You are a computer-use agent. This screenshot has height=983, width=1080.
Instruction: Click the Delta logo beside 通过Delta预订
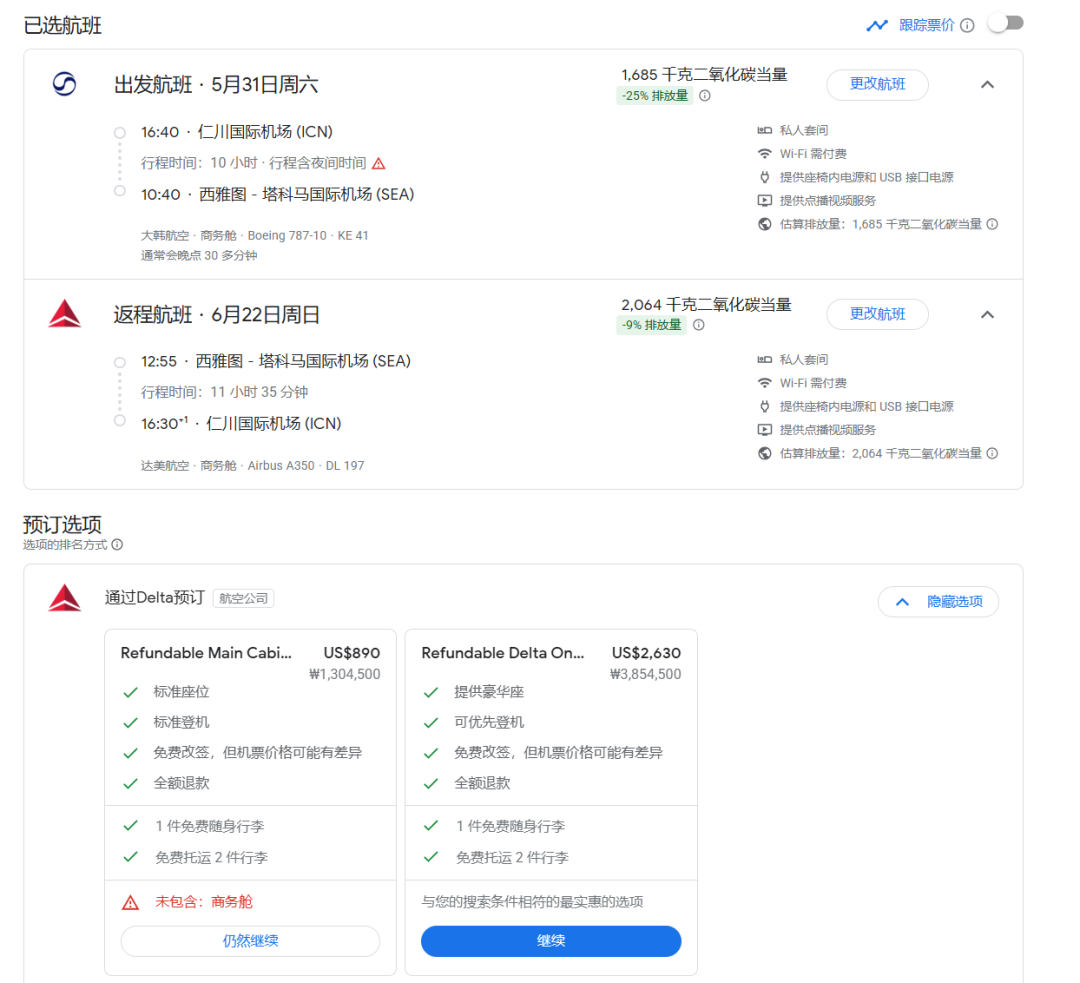click(65, 597)
